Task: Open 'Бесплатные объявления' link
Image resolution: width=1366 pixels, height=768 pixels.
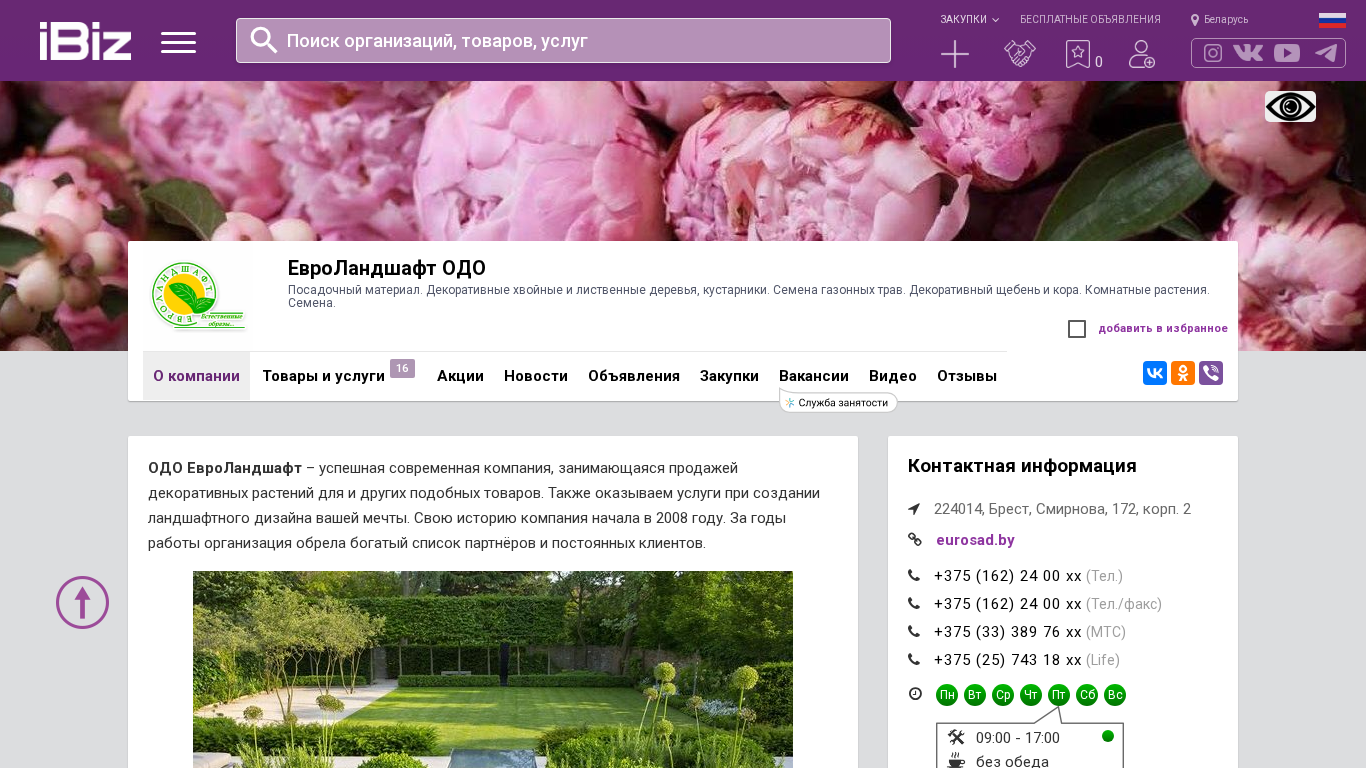Action: point(1090,19)
